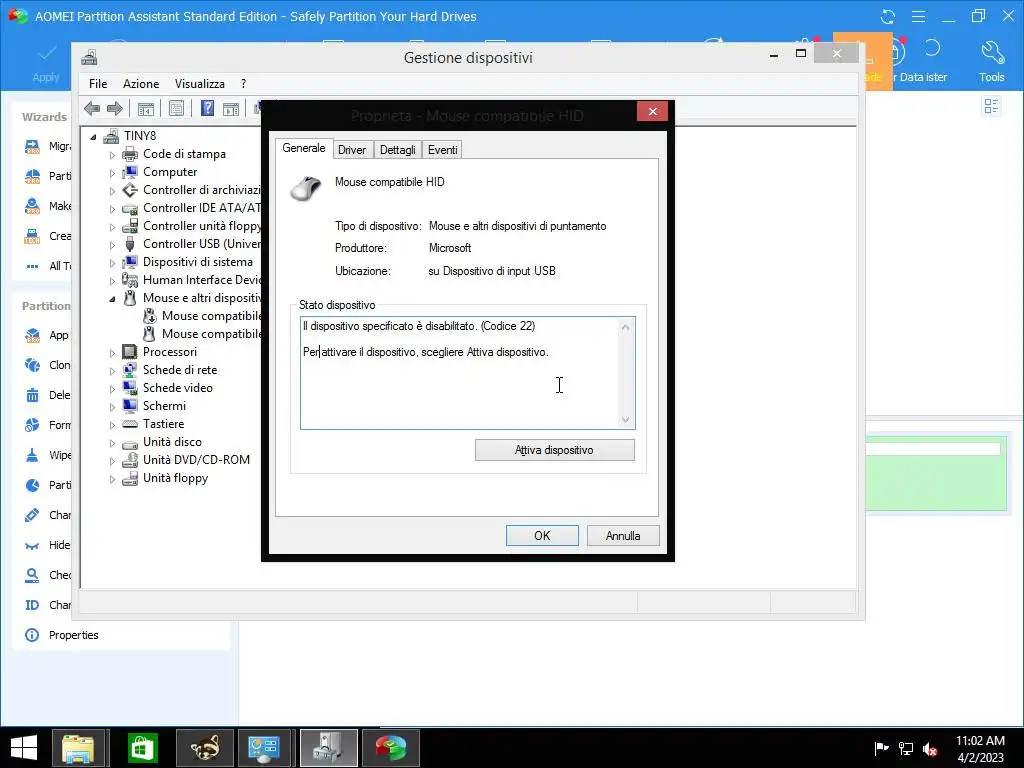This screenshot has width=1024, height=768.
Task: Click the Controller unità floppy tree row
Action: point(193,226)
